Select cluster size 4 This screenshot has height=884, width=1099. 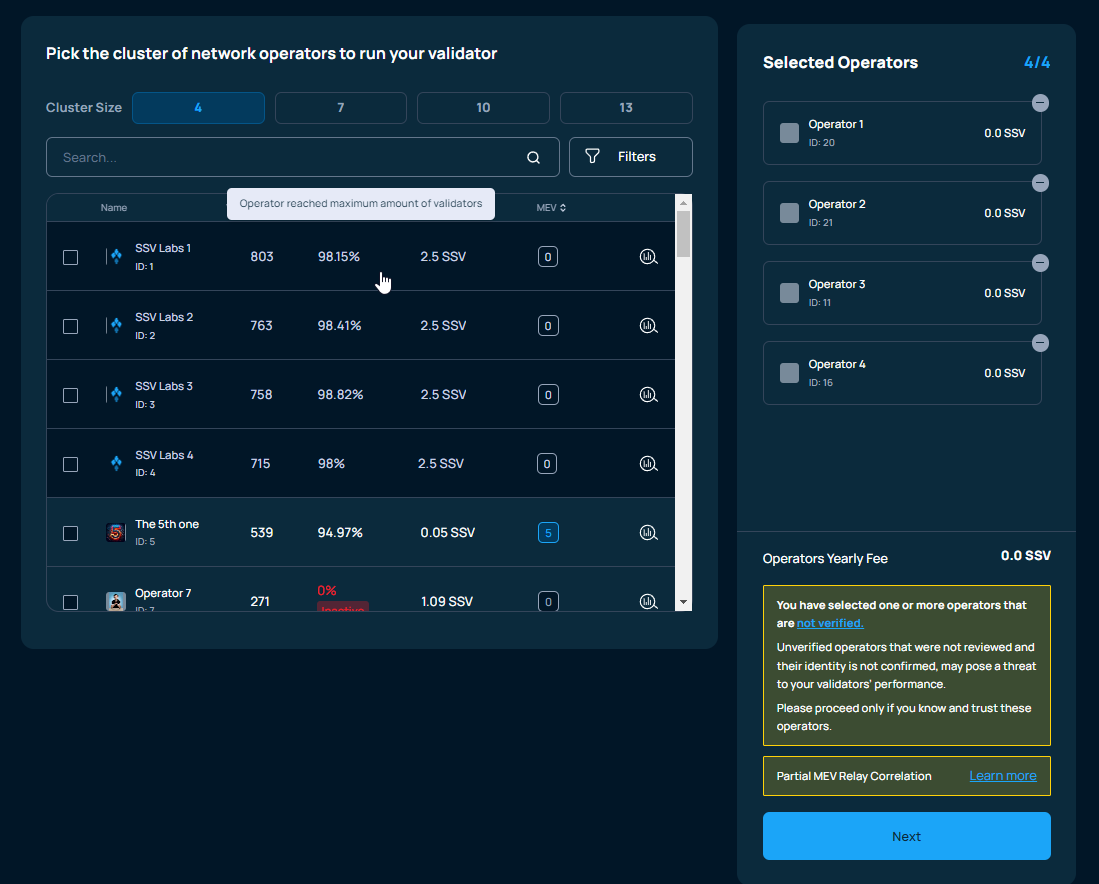point(198,108)
